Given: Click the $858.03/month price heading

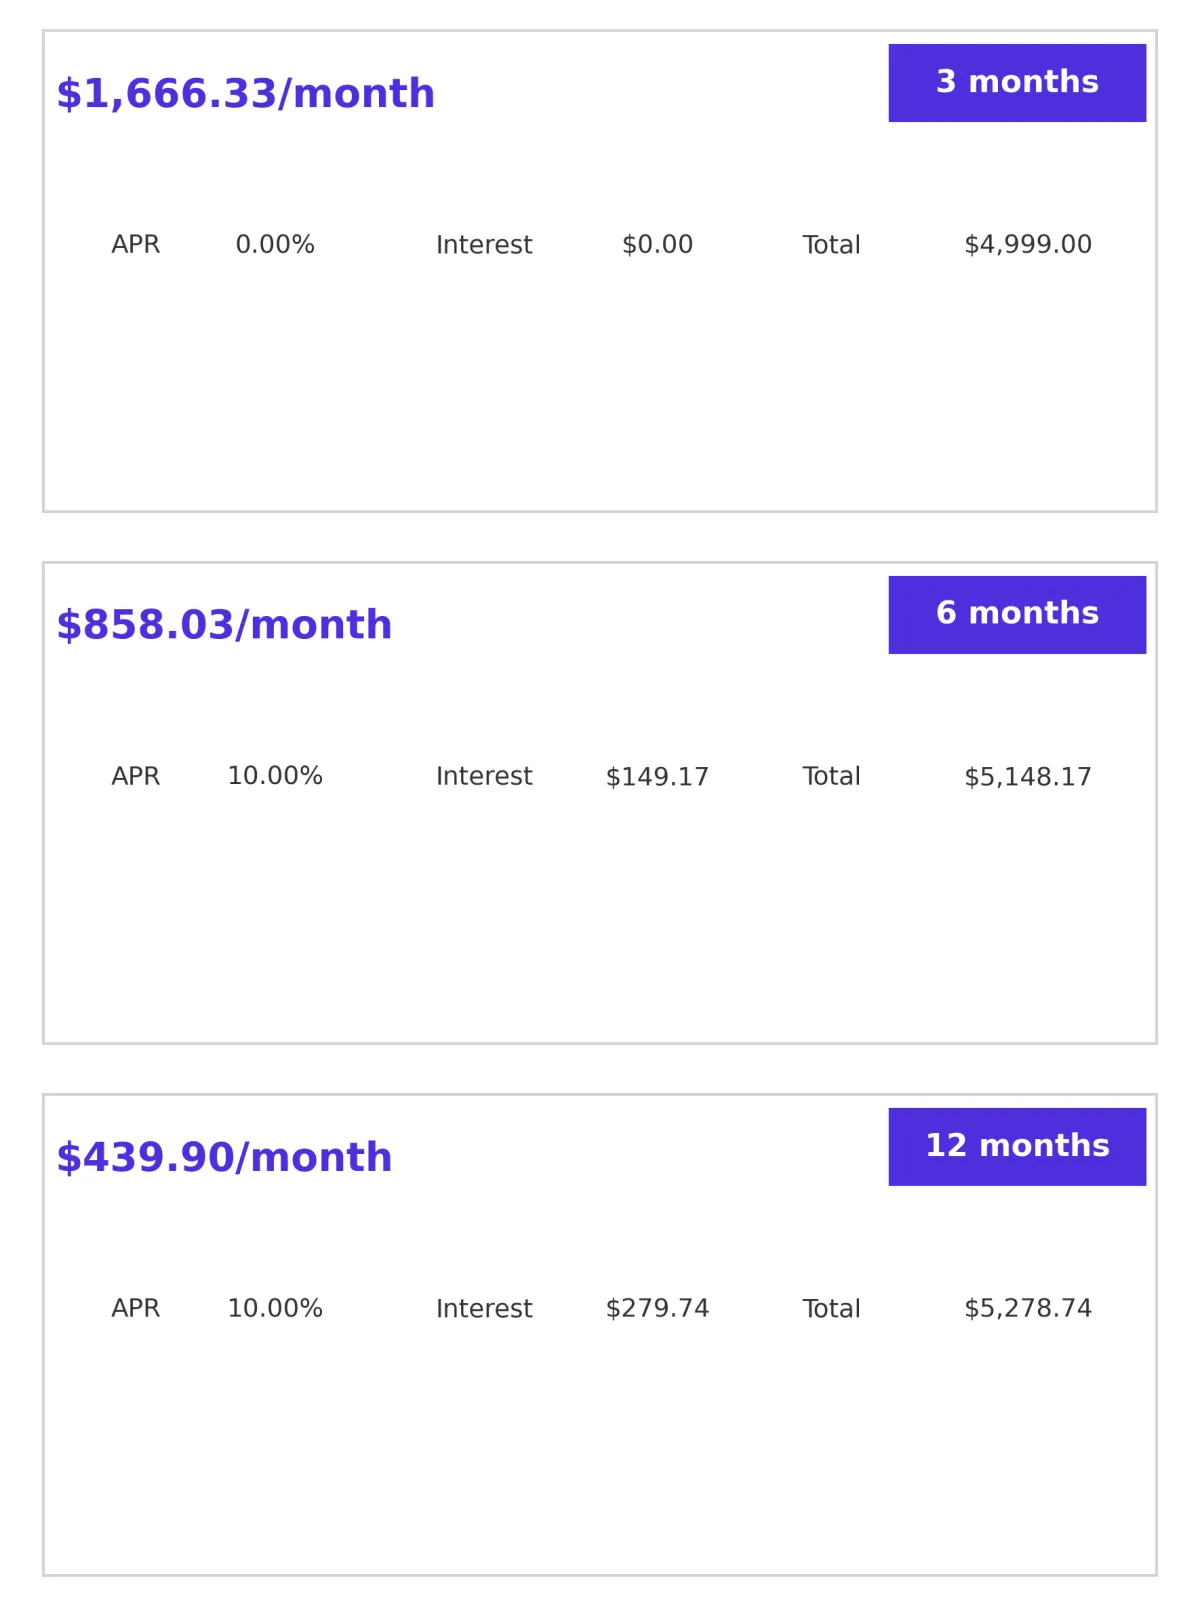Looking at the screenshot, I should [224, 625].
